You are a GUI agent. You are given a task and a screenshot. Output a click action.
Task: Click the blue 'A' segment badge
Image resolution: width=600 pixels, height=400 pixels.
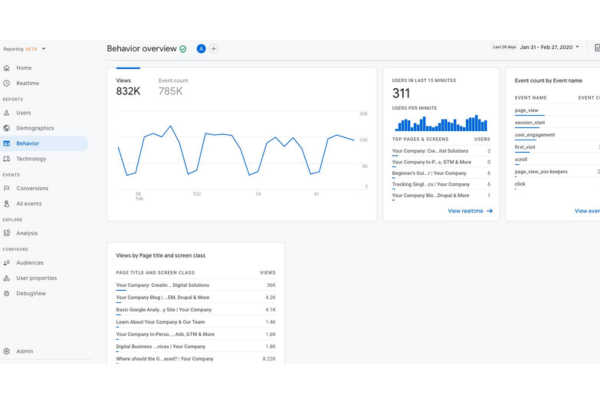coord(201,49)
